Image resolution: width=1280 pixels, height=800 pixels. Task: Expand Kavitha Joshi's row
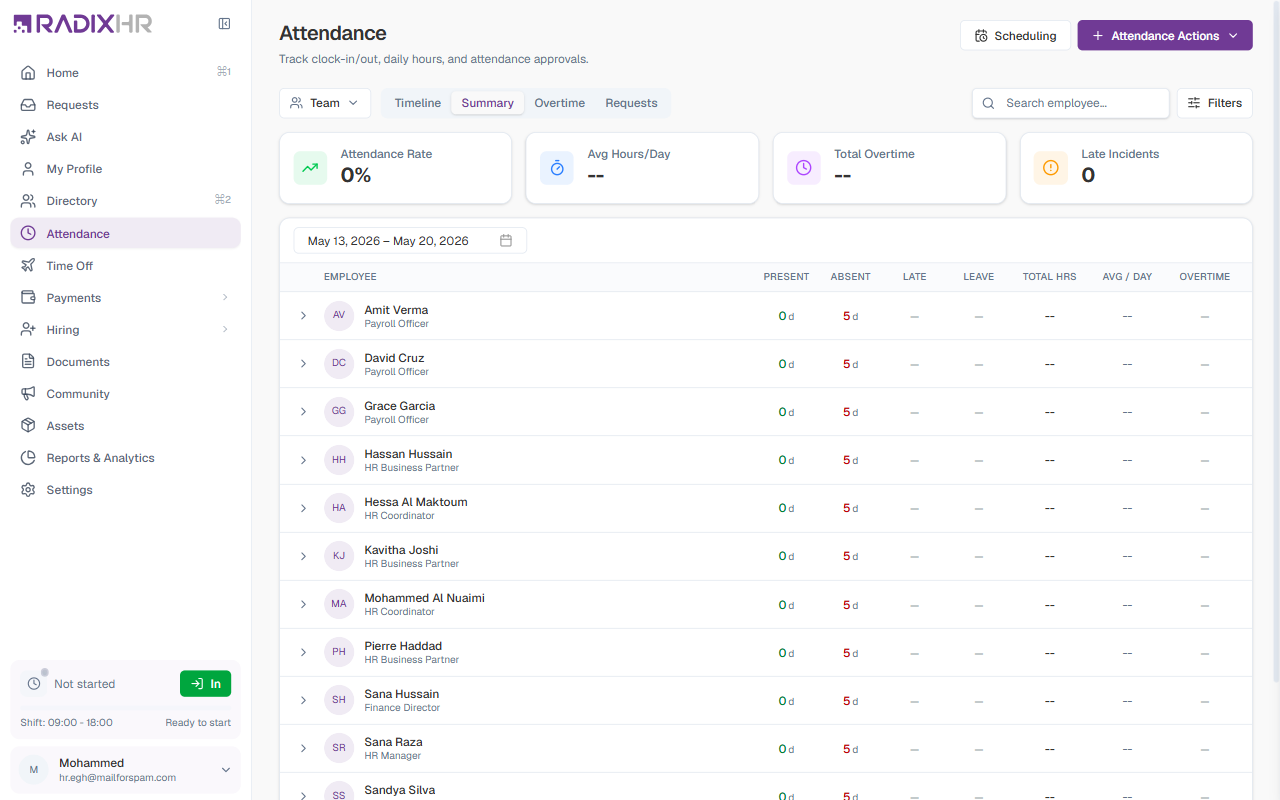pyautogui.click(x=303, y=556)
